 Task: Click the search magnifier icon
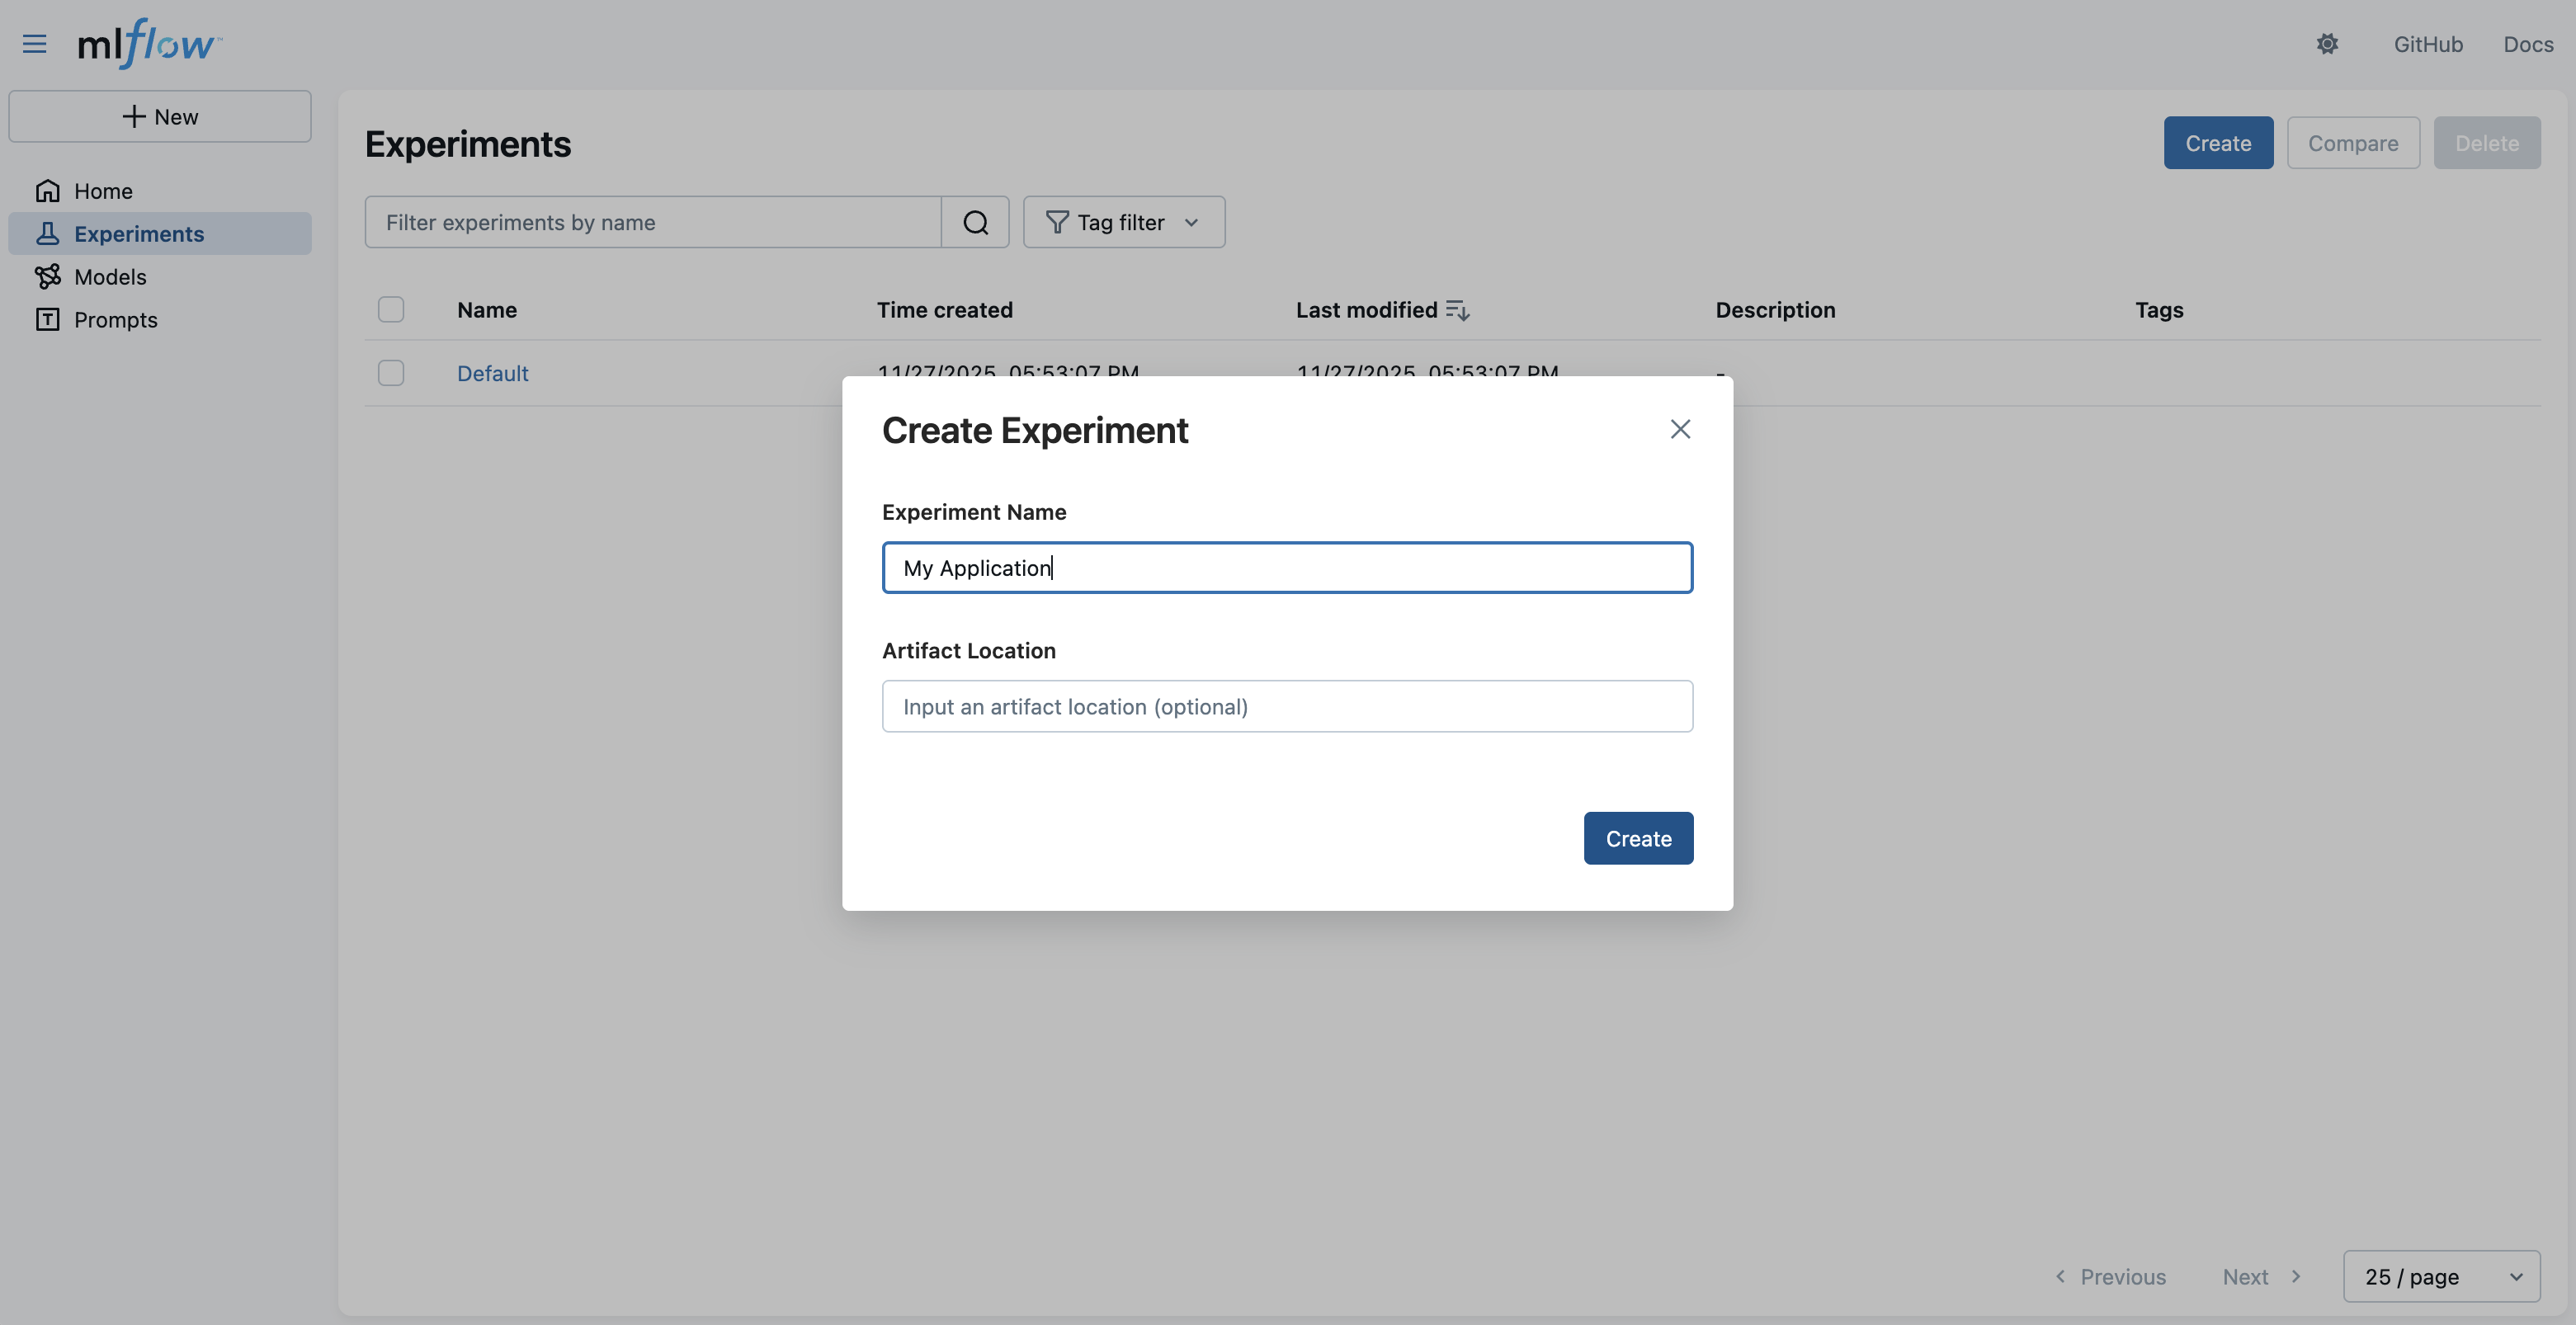[x=975, y=222]
